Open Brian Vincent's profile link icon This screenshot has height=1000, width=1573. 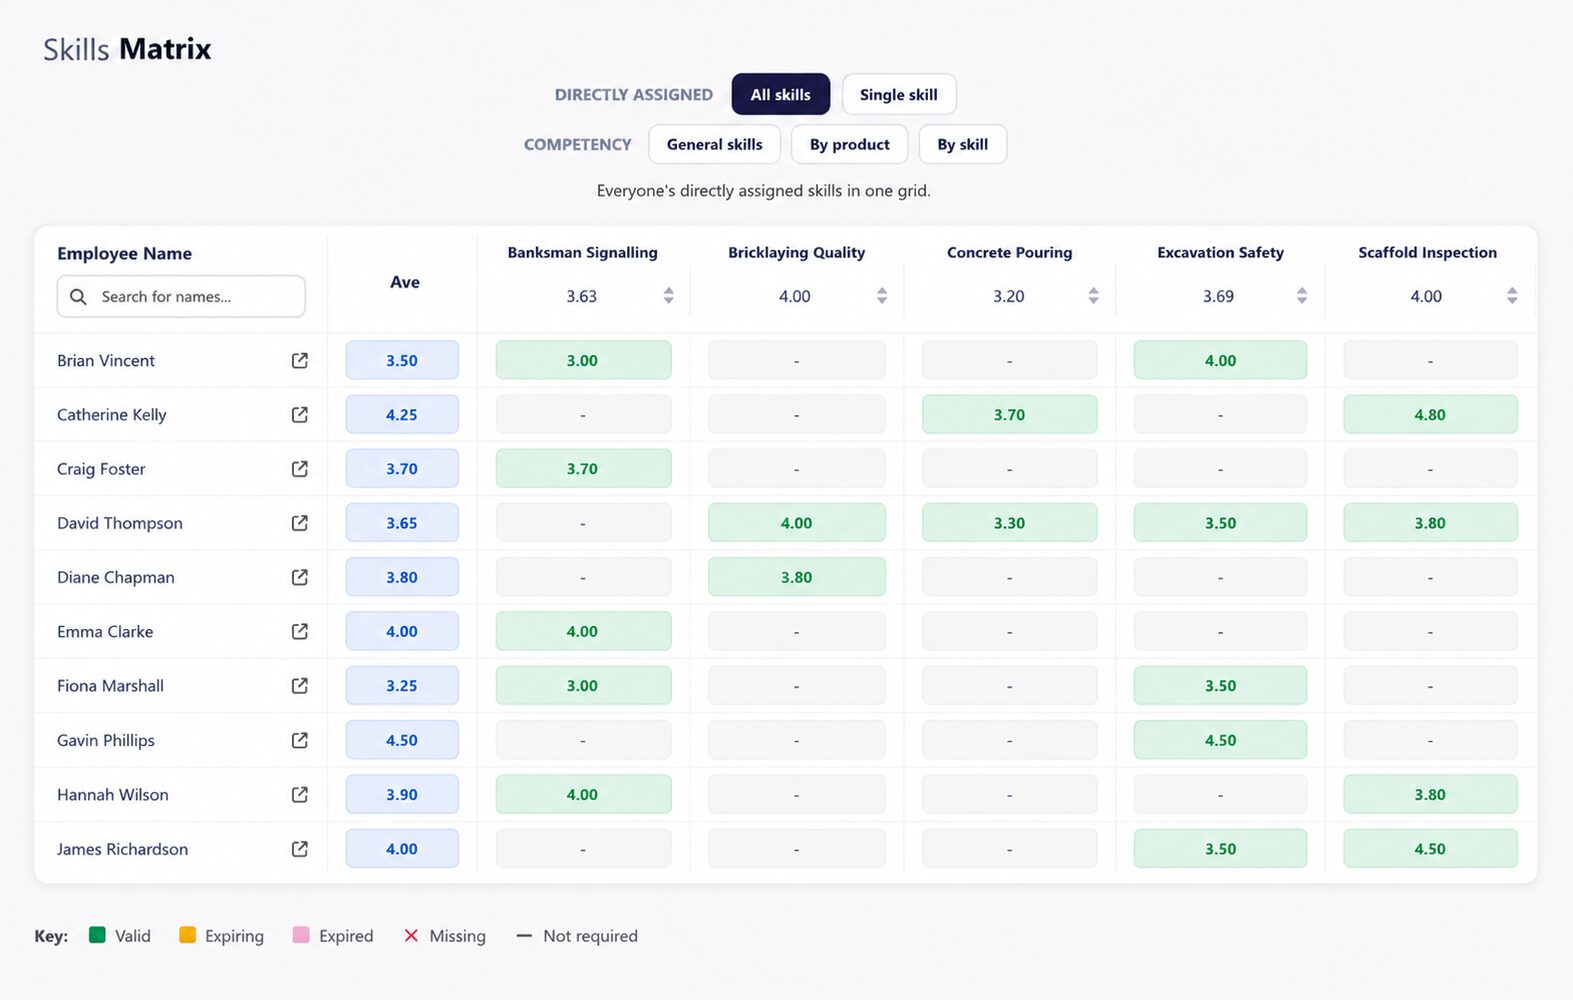299,361
